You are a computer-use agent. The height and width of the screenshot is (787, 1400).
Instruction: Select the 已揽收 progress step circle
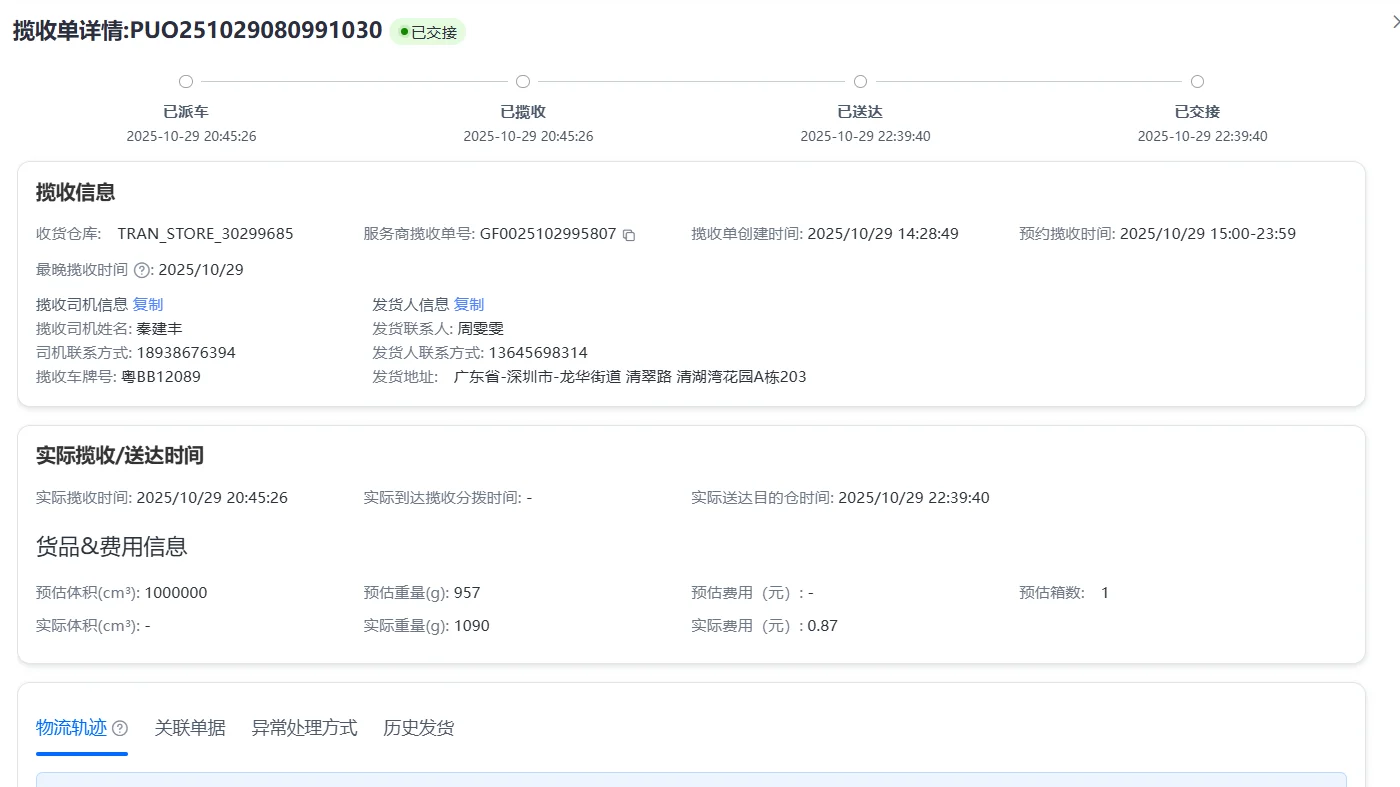point(523,82)
